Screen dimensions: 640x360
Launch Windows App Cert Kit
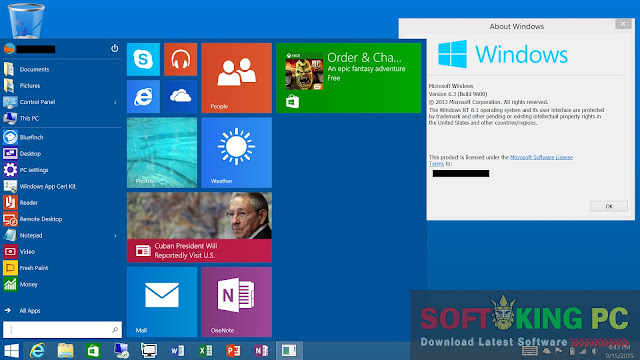click(x=62, y=186)
